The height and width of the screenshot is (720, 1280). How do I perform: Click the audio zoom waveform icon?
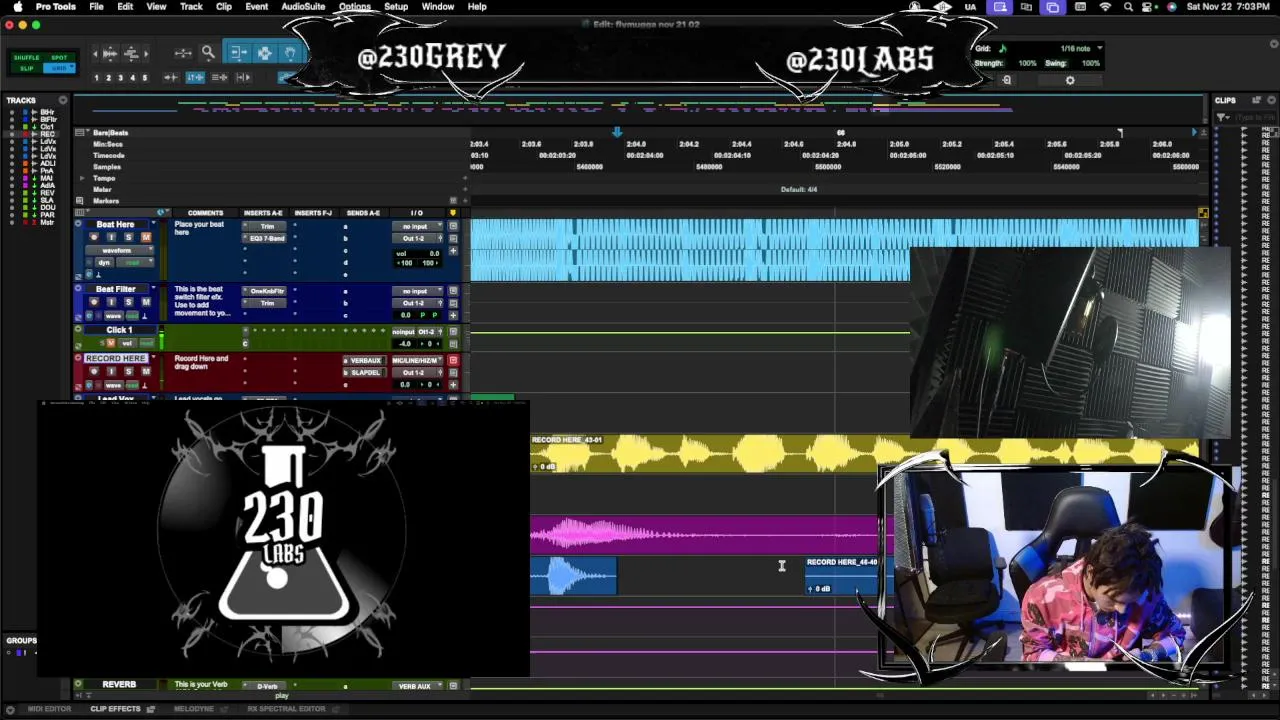(110, 53)
